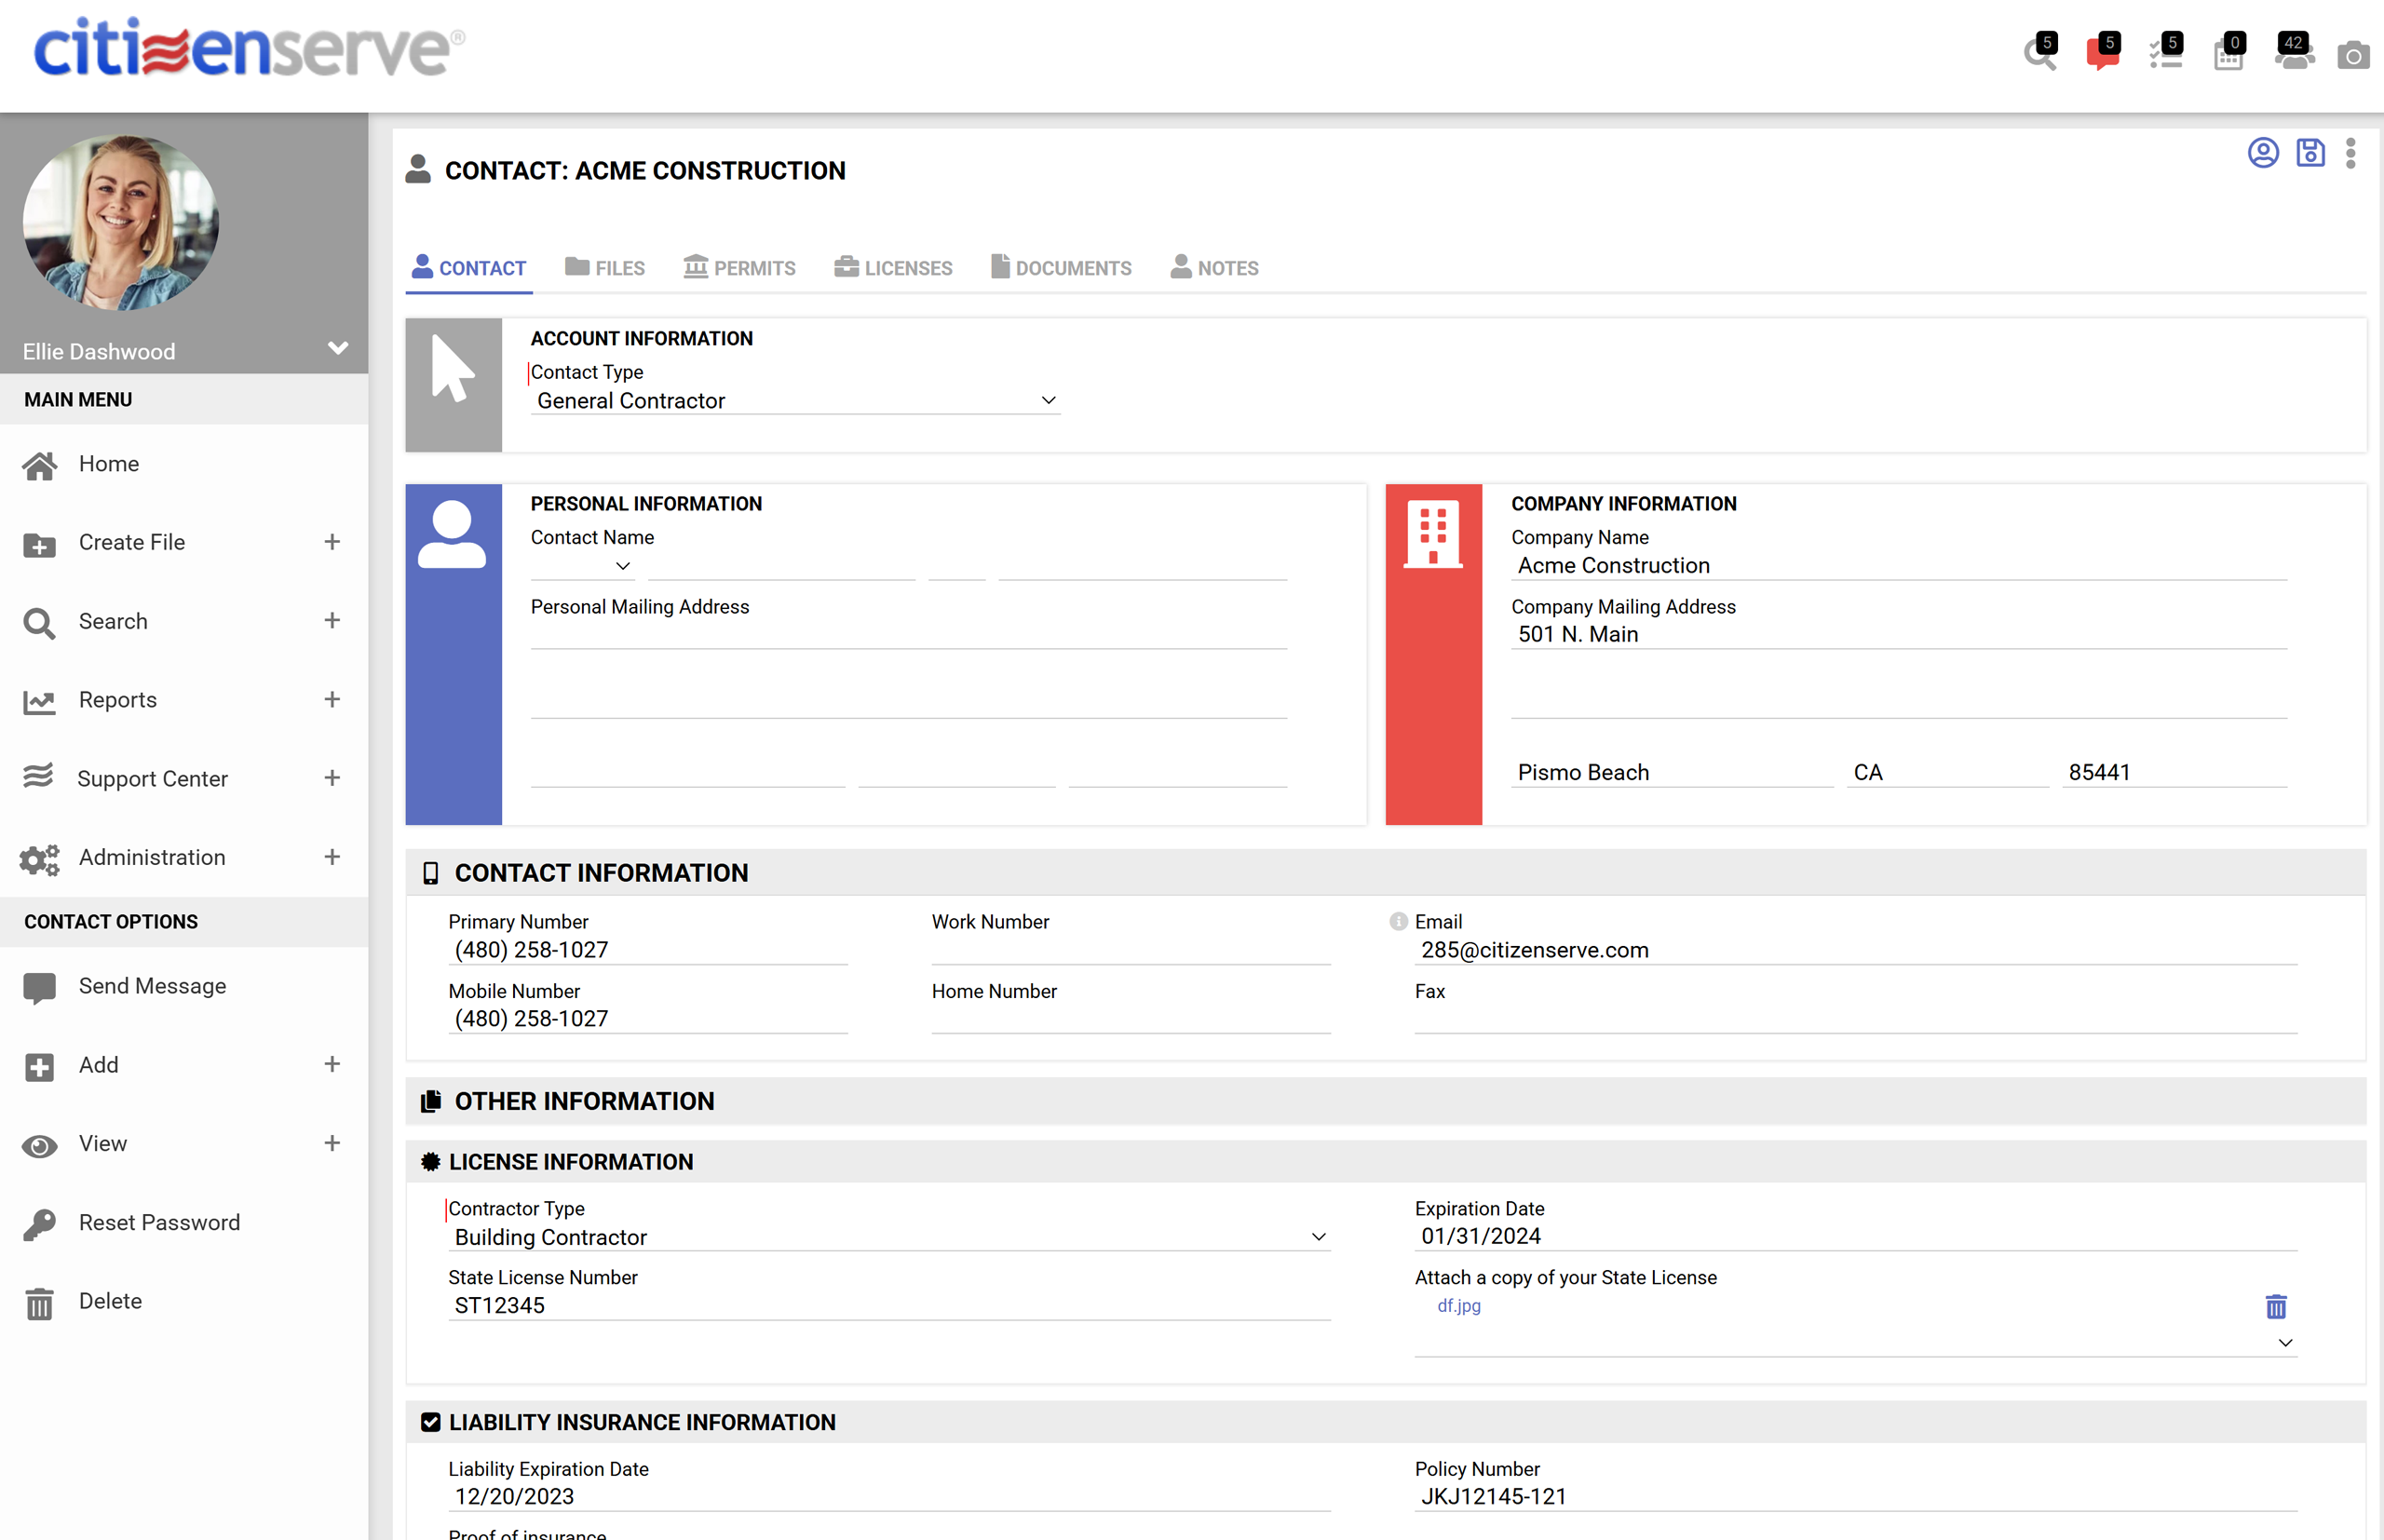Screen dimensions: 2384x1540
Task: Open the NOTES tab
Action: [x=1214, y=267]
